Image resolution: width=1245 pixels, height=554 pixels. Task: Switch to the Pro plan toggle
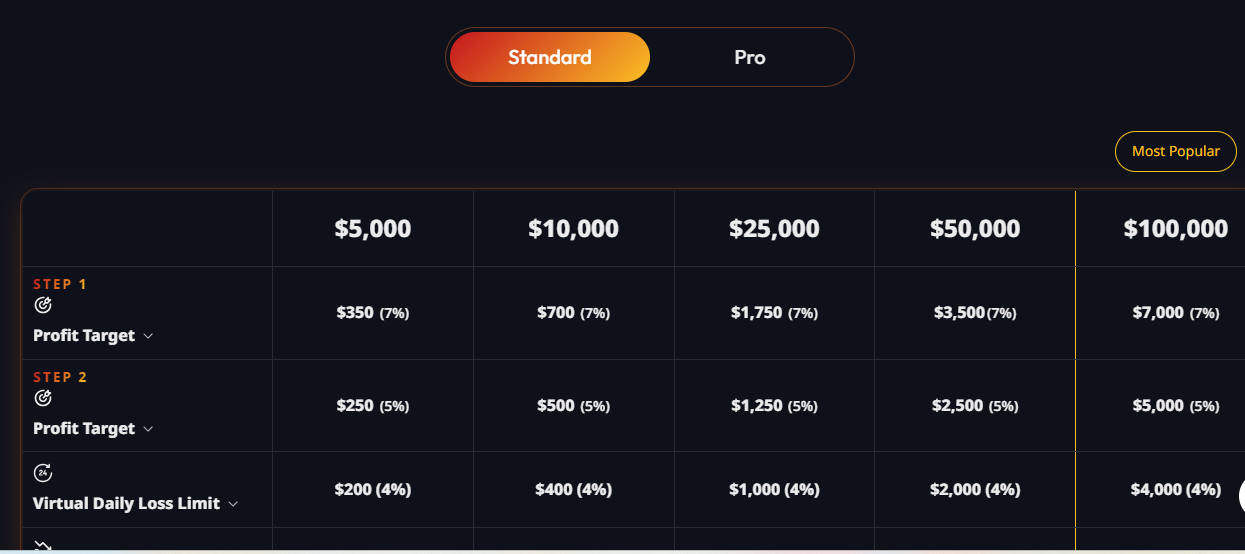coord(750,57)
